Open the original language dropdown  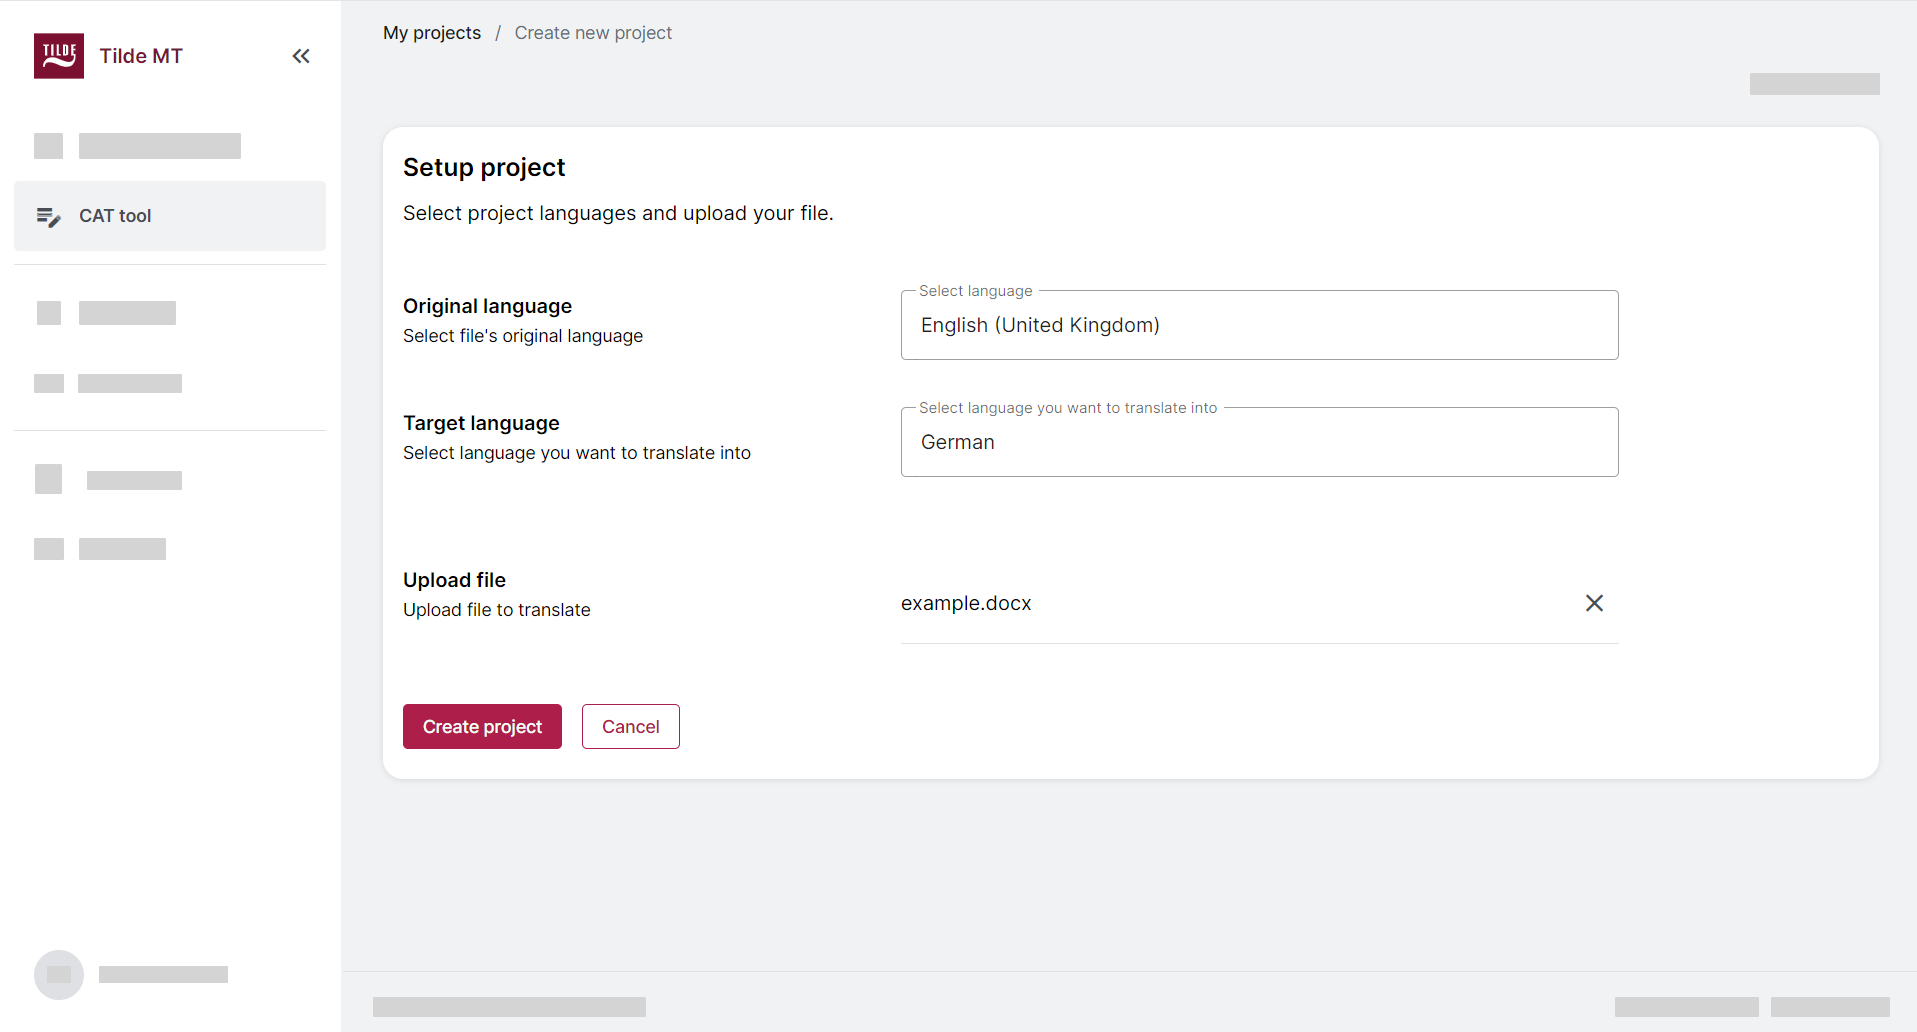(x=1259, y=325)
